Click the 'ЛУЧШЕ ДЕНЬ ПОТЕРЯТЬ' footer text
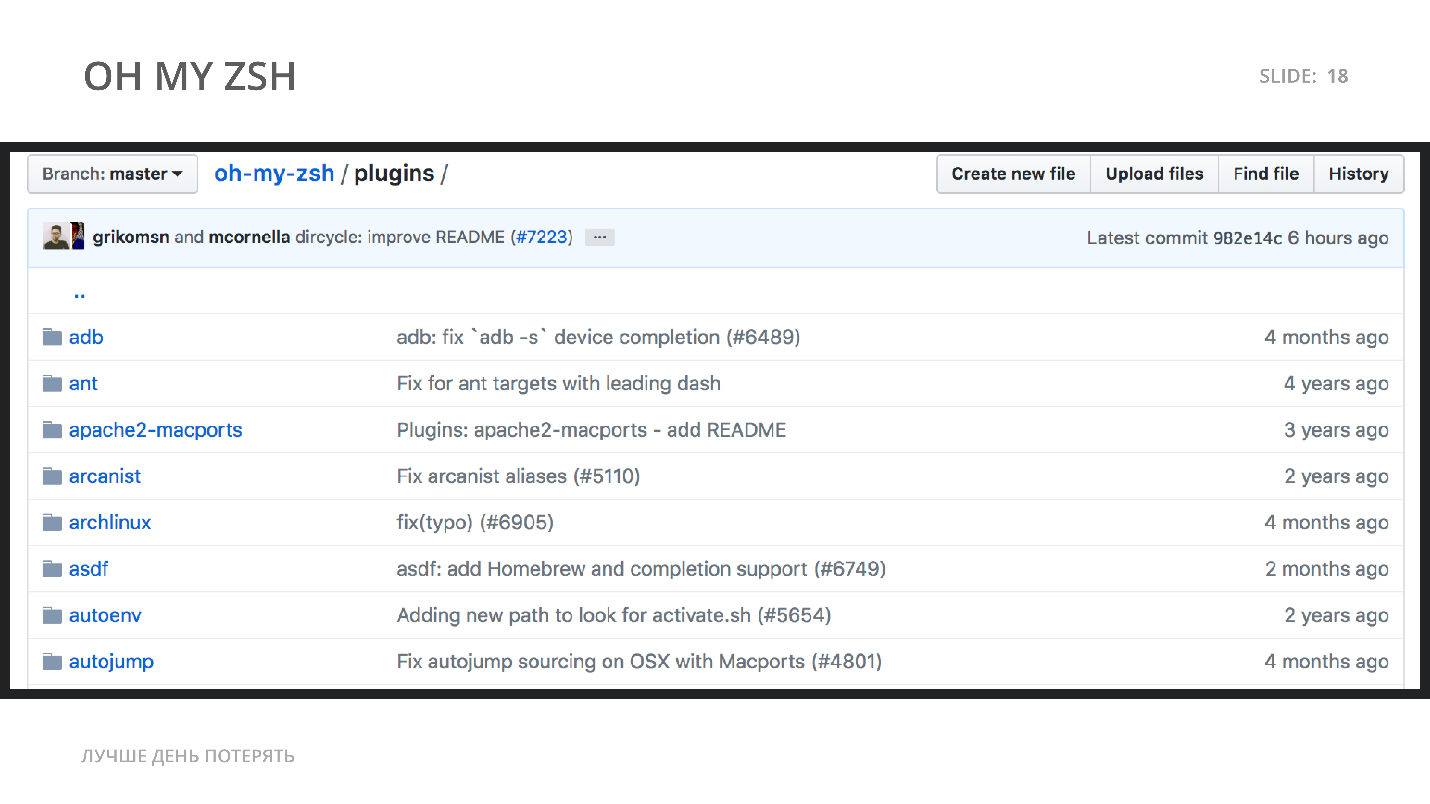Screen dimensions: 1430x804 pyautogui.click(x=188, y=756)
